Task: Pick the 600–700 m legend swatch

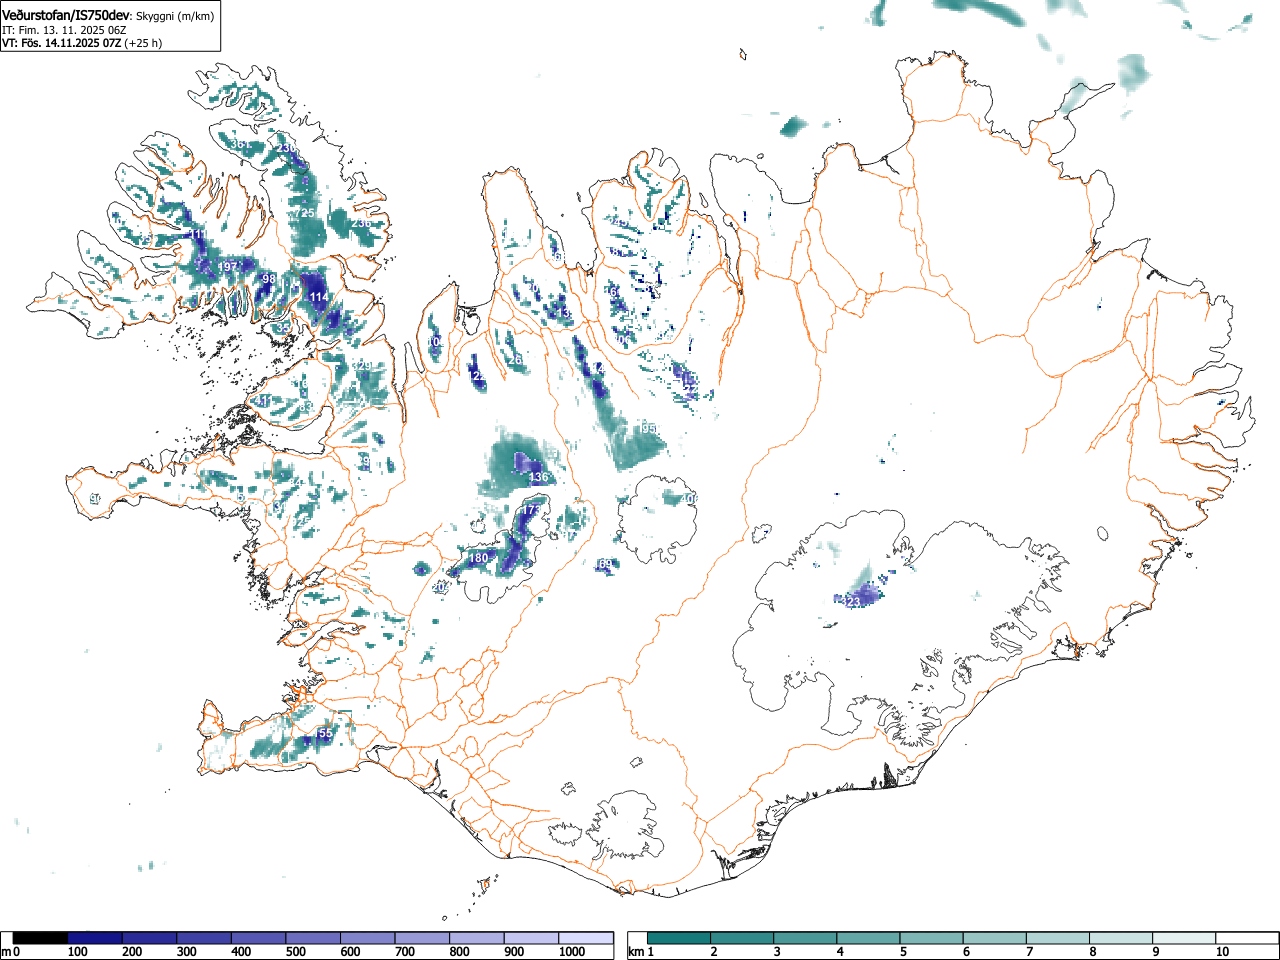Action: [x=368, y=938]
